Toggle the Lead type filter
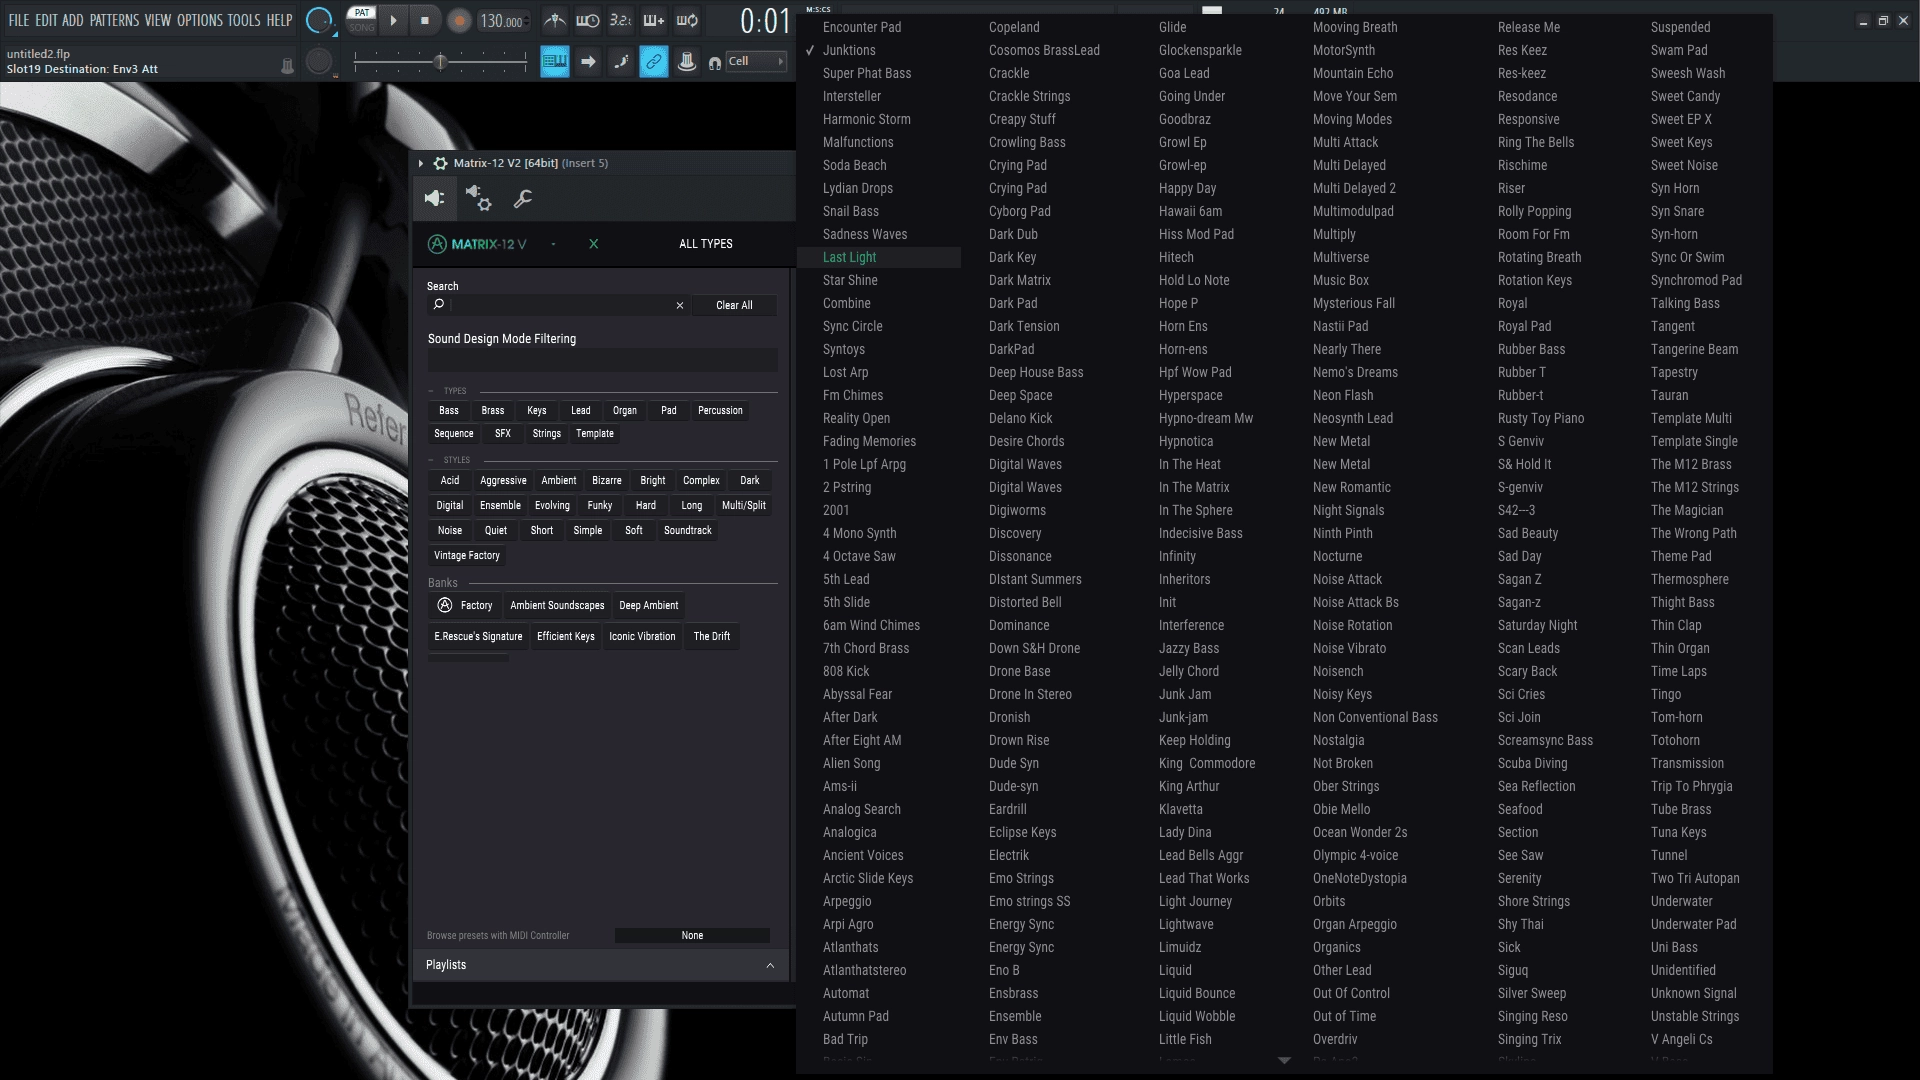The width and height of the screenshot is (1920, 1080). pos(581,410)
